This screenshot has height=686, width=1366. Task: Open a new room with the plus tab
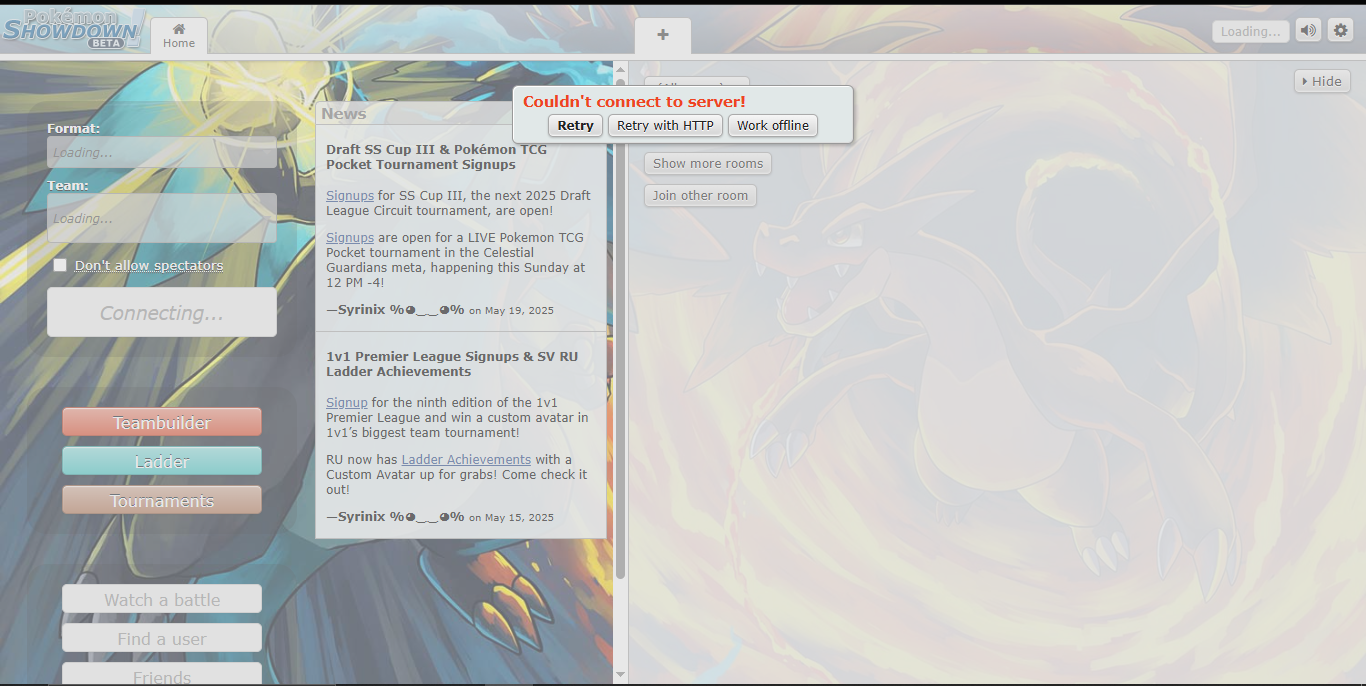662,35
